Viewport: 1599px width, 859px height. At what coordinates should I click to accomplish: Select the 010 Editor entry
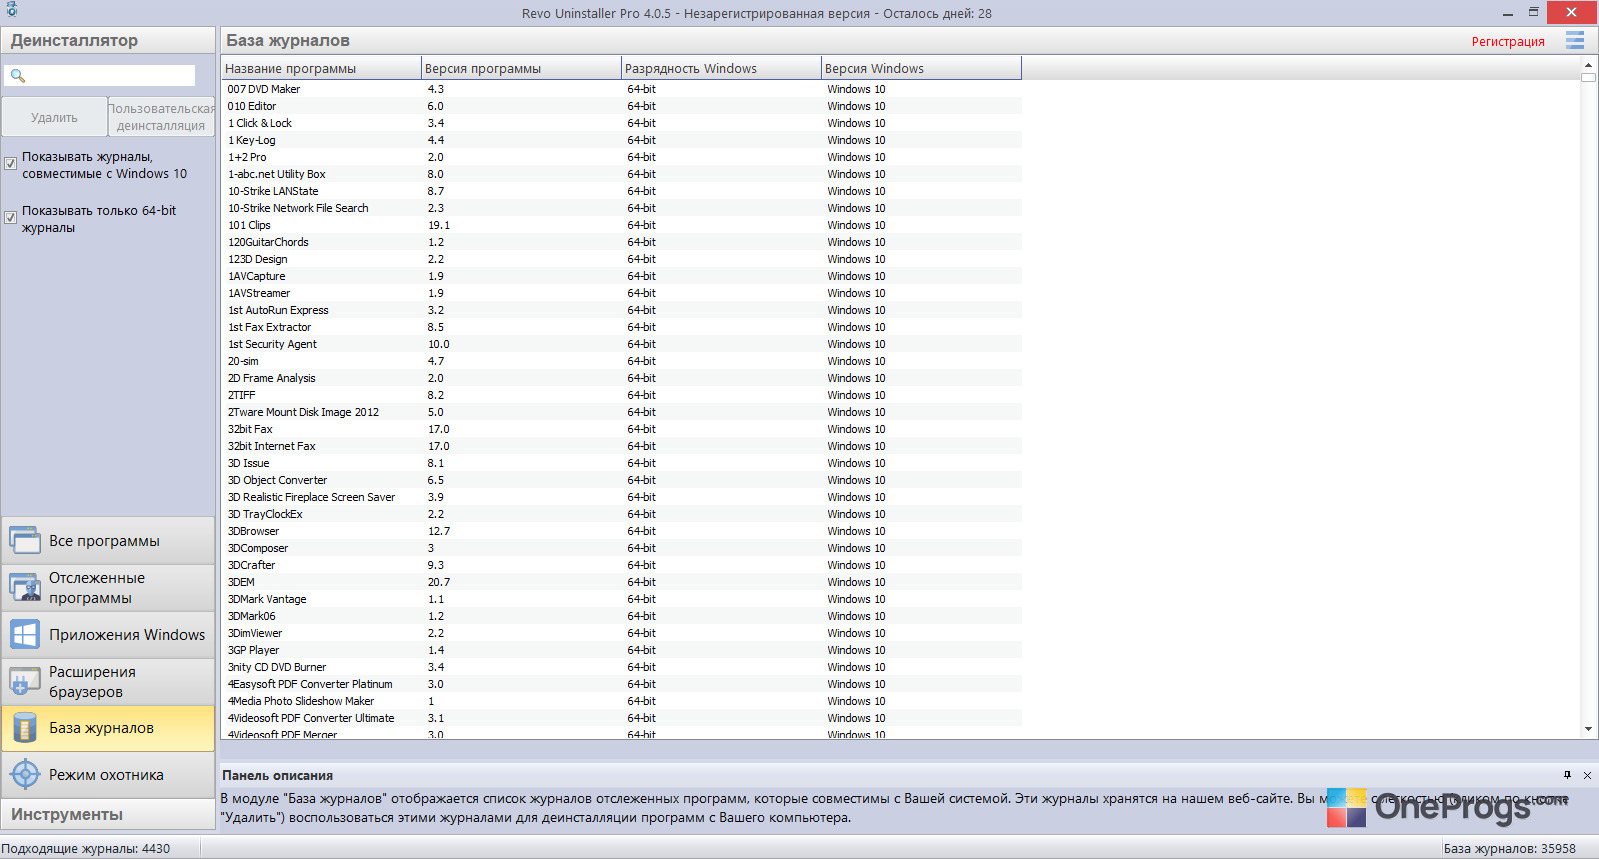(x=621, y=106)
